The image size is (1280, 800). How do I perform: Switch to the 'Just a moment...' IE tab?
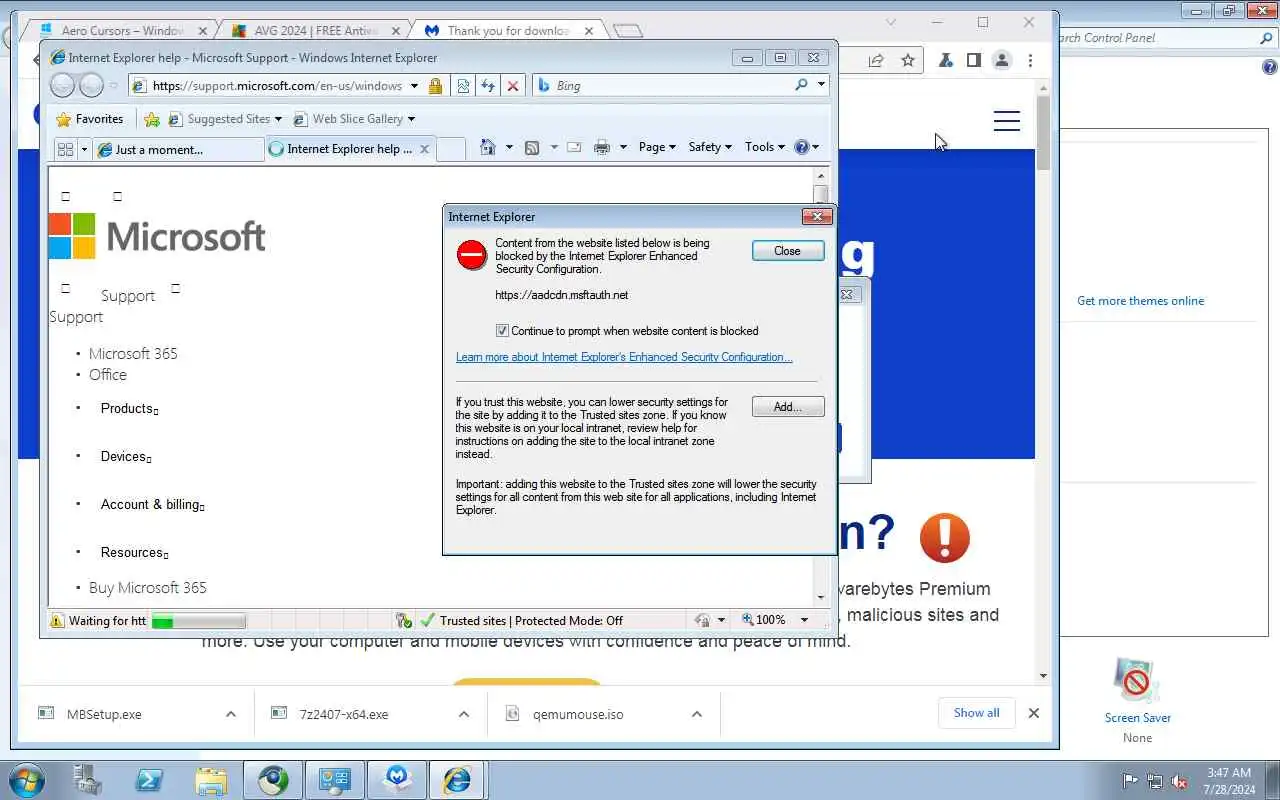[179, 149]
